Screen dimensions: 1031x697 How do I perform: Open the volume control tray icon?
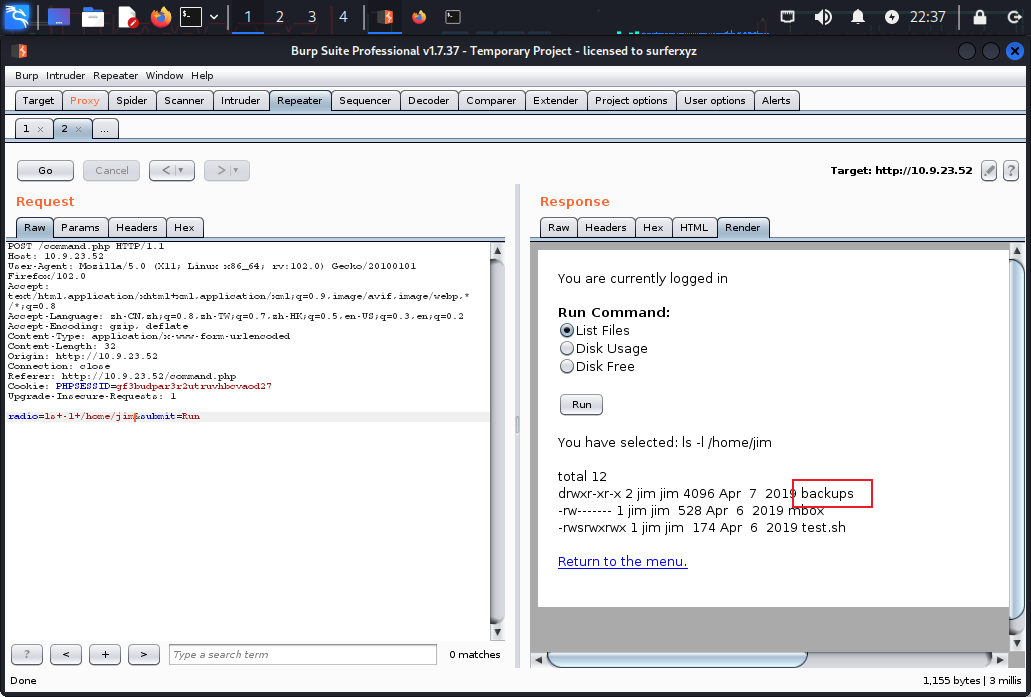[x=823, y=17]
